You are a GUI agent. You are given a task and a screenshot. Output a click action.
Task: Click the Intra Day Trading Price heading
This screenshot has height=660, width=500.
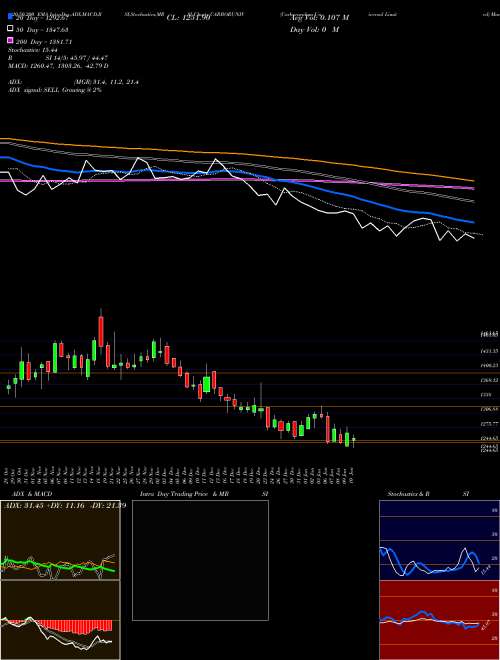click(184, 494)
